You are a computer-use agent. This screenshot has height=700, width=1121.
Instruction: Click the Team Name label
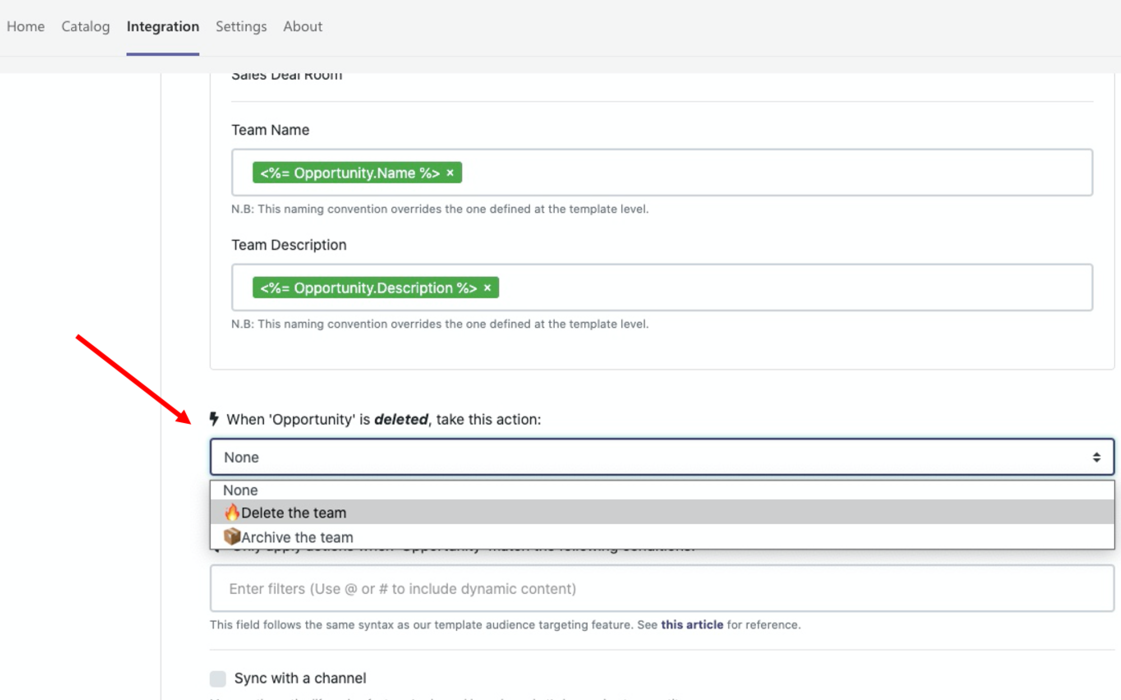tap(270, 130)
